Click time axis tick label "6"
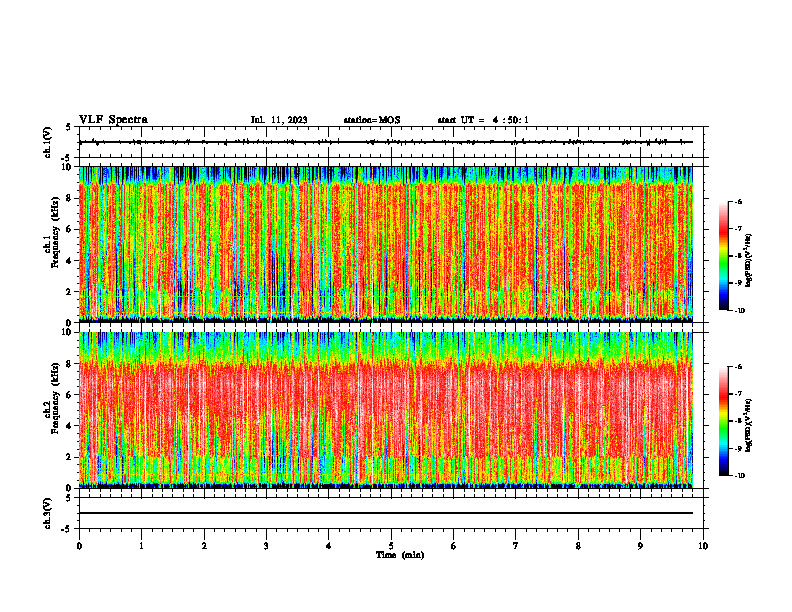 (x=454, y=546)
